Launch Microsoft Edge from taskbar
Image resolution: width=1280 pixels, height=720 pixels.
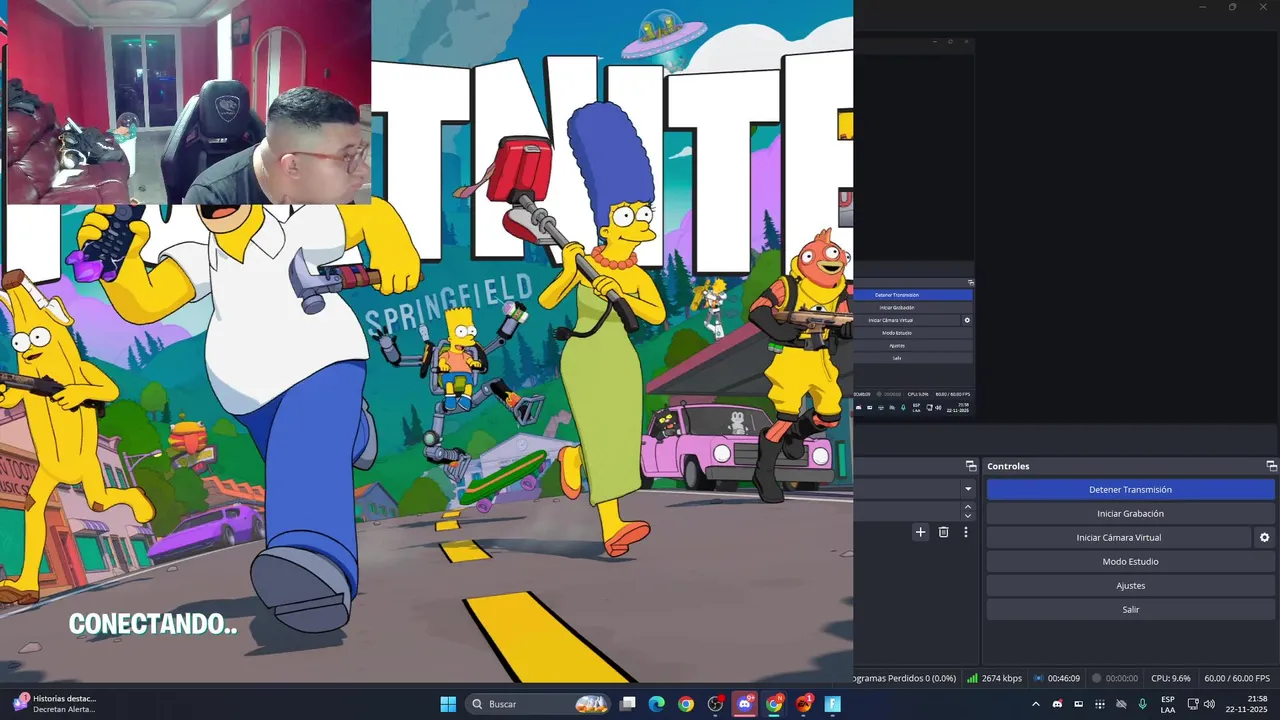tap(656, 704)
